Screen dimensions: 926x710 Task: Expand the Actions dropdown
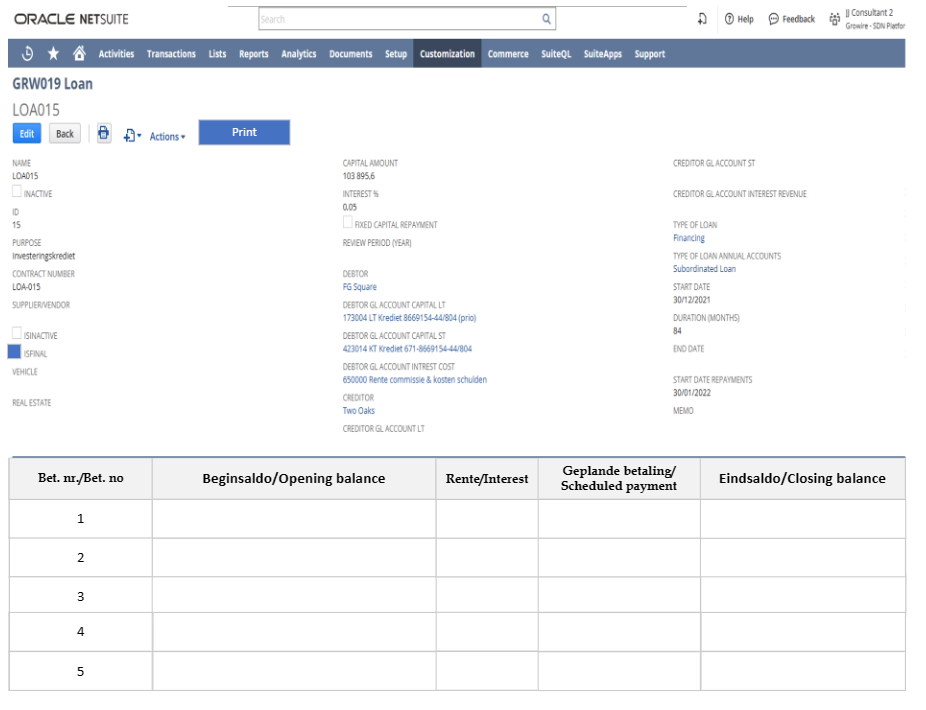167,136
